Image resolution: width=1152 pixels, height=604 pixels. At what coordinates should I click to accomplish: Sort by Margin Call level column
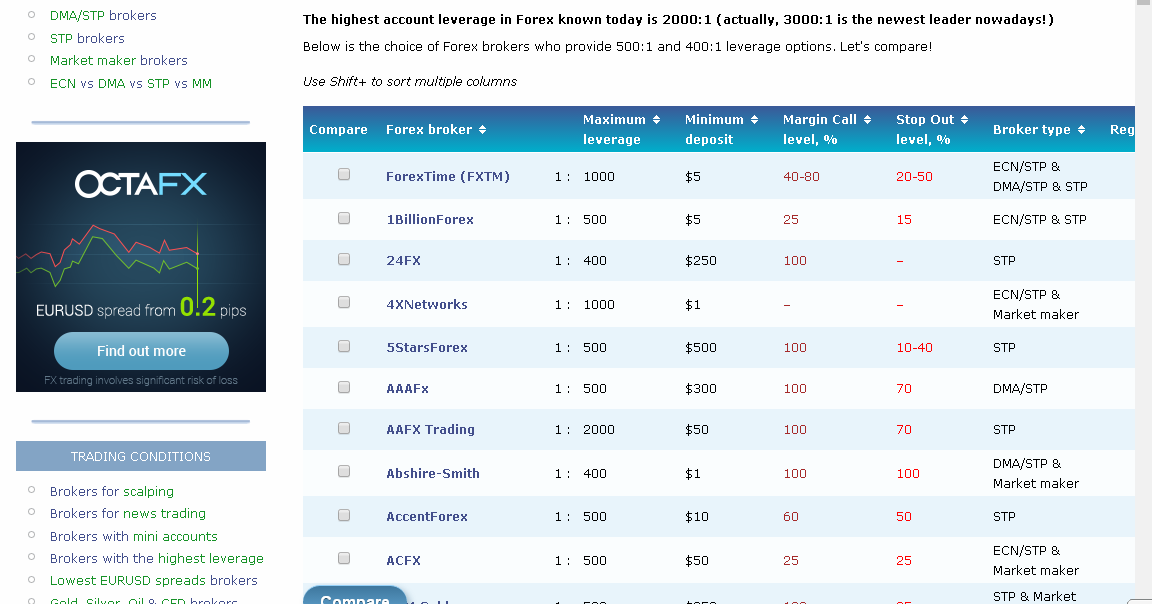click(x=827, y=129)
